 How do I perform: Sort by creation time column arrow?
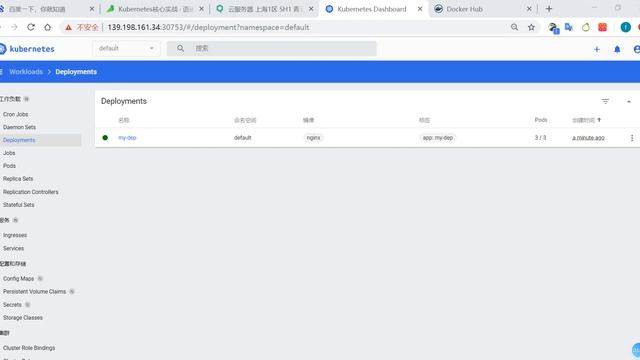pos(599,120)
